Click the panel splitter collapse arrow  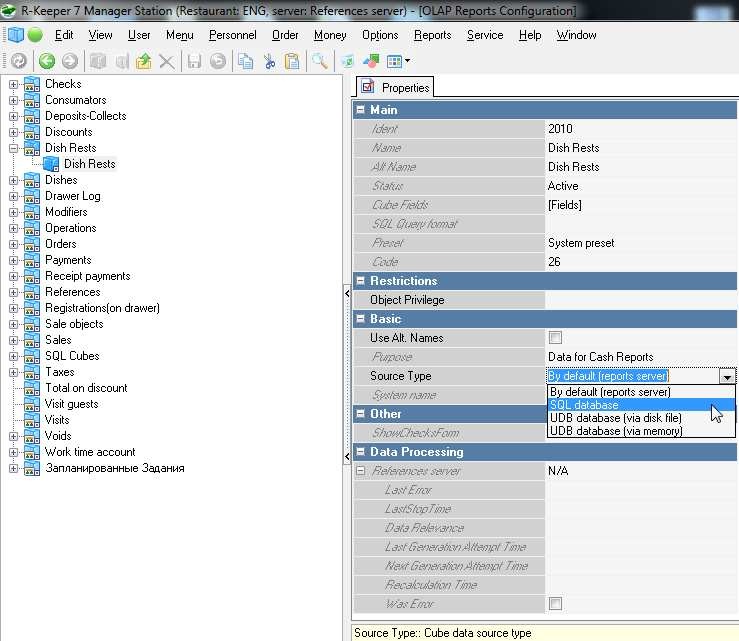[347, 293]
